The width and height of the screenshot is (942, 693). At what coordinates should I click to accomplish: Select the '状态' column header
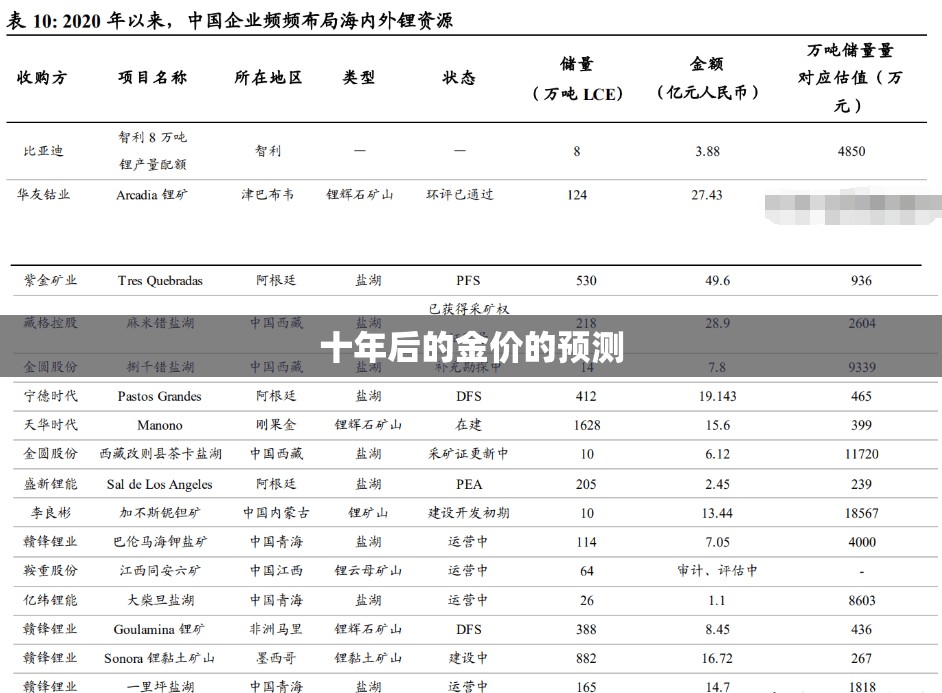[x=459, y=77]
